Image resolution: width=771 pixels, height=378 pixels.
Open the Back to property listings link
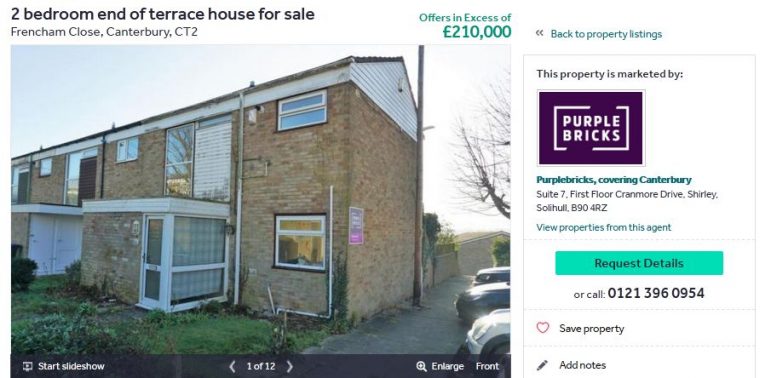pyautogui.click(x=606, y=34)
